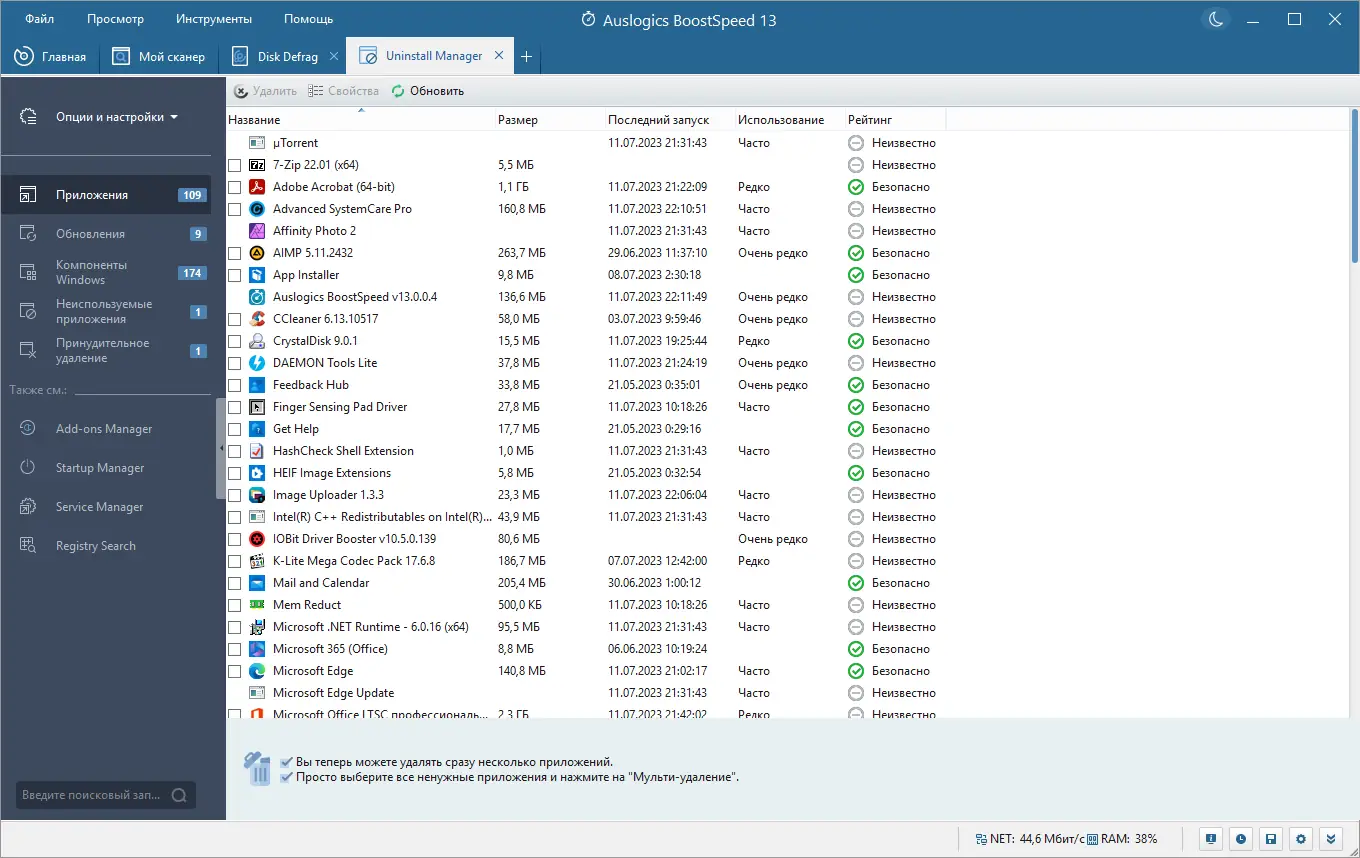Open the Просмотр menu
The height and width of the screenshot is (858, 1360).
(115, 19)
